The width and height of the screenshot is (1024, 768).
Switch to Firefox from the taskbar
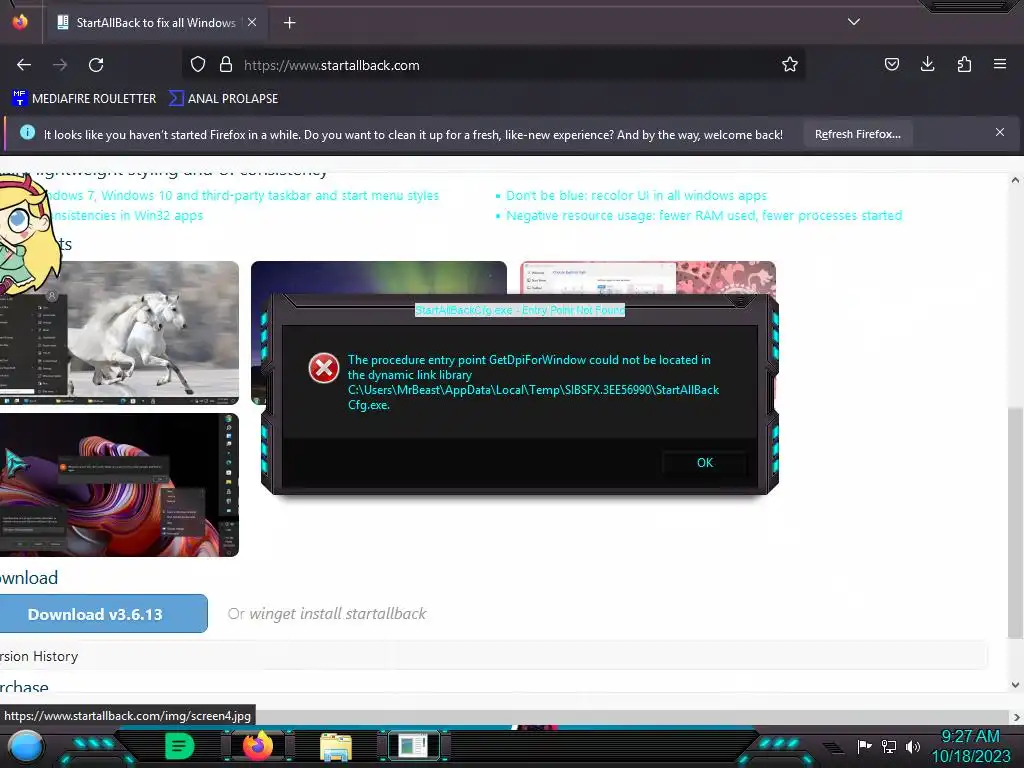click(258, 746)
